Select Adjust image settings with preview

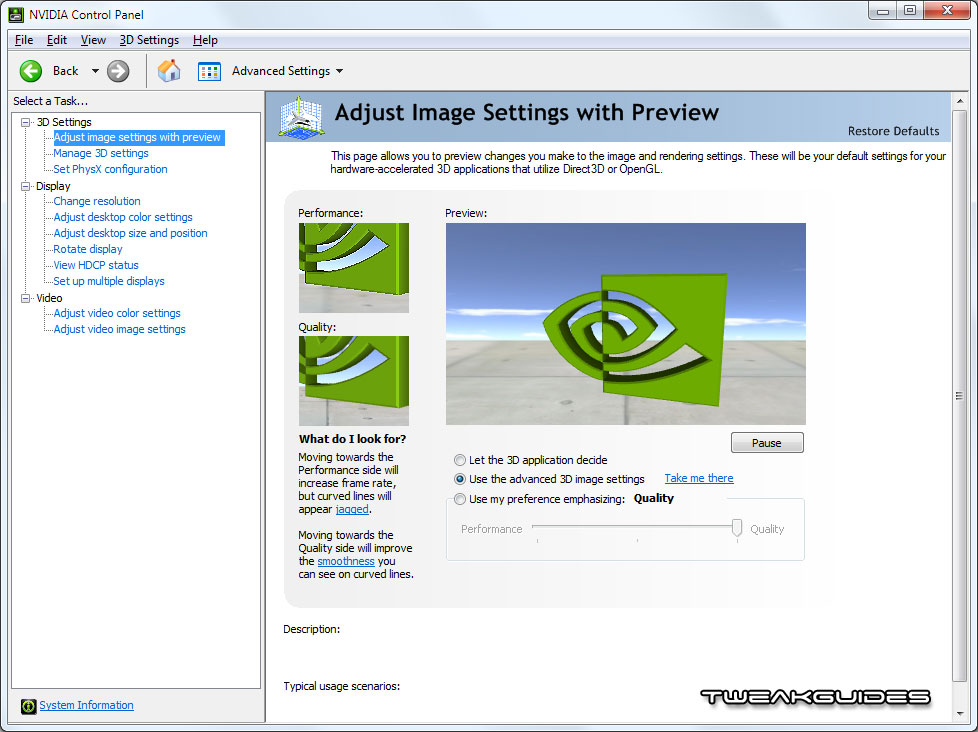pos(137,137)
